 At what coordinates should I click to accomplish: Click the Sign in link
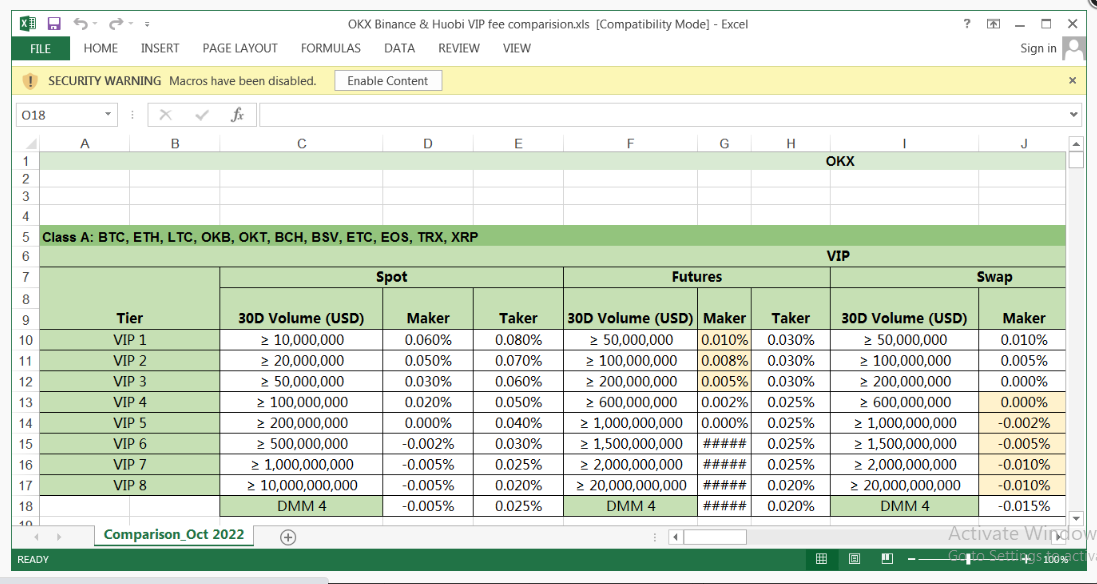(x=1038, y=48)
